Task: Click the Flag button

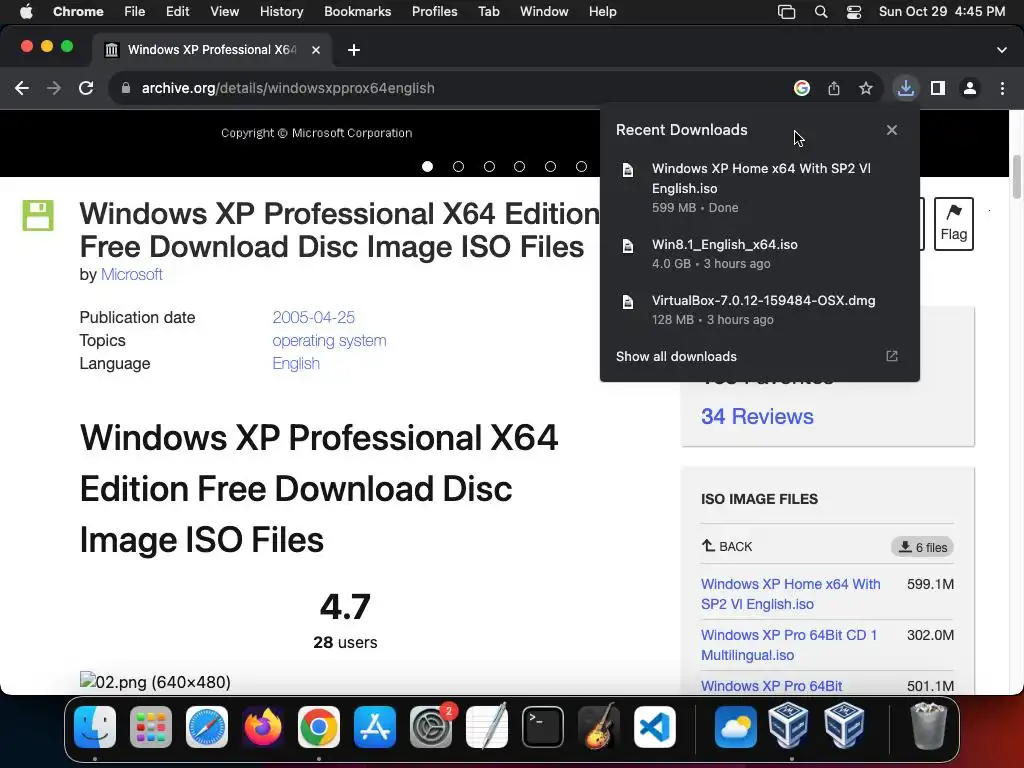Action: coord(953,223)
